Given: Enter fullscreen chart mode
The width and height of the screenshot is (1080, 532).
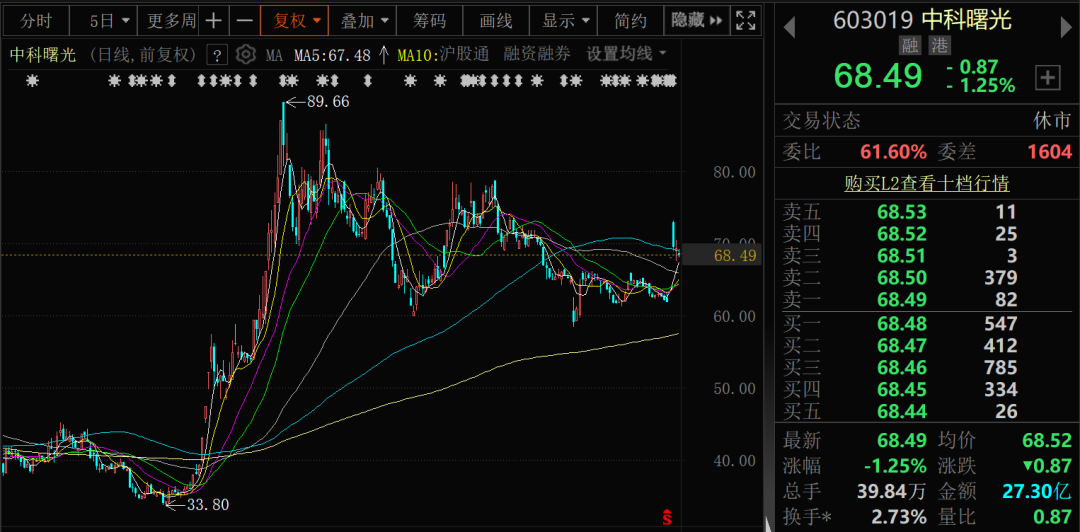Looking at the screenshot, I should click(x=745, y=20).
